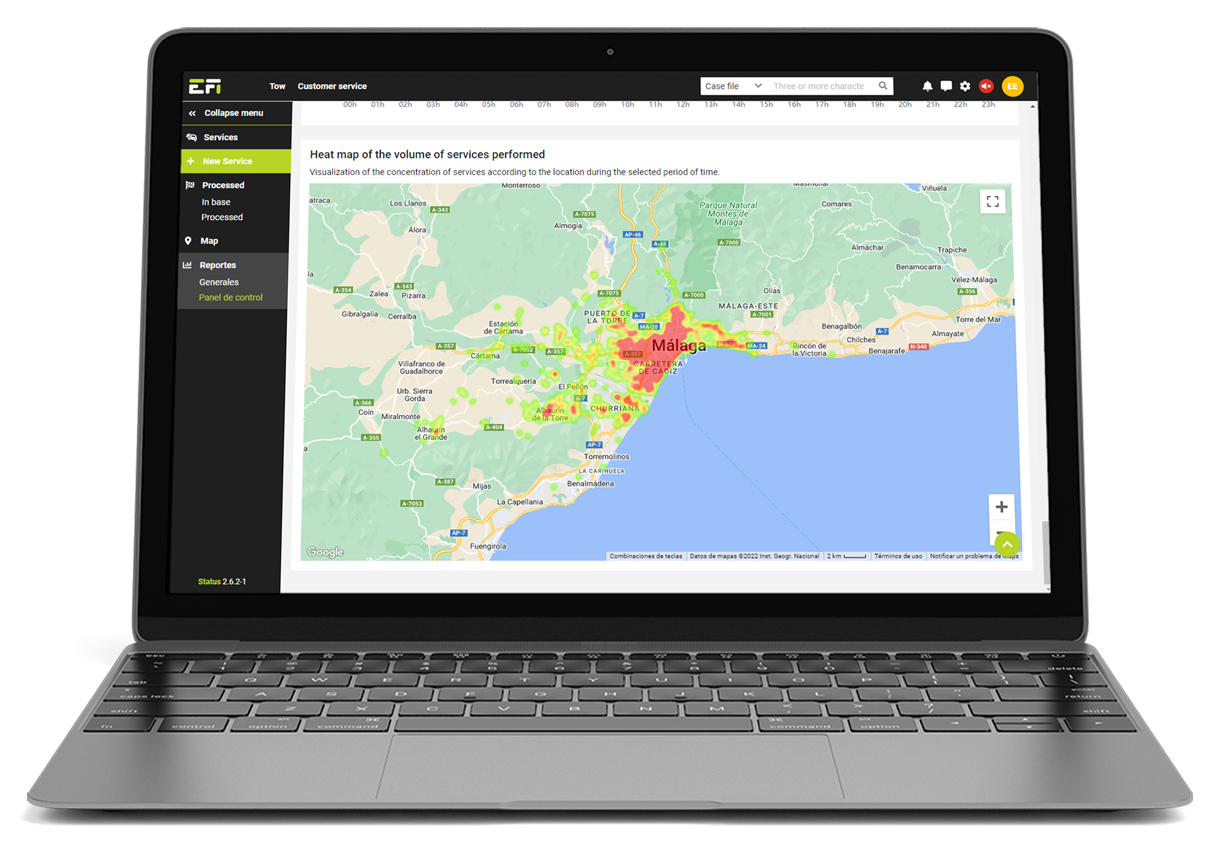
Task: Open the EE user avatar menu
Action: (x=1012, y=87)
